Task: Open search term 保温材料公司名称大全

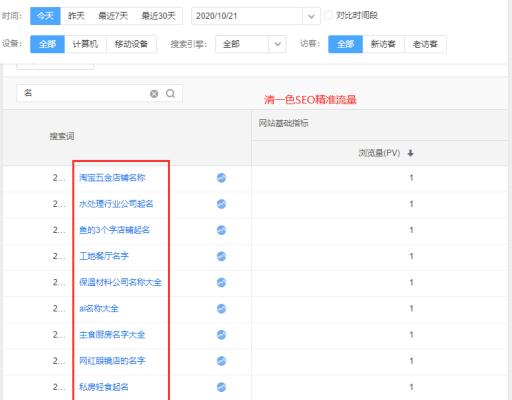Action: coord(120,282)
